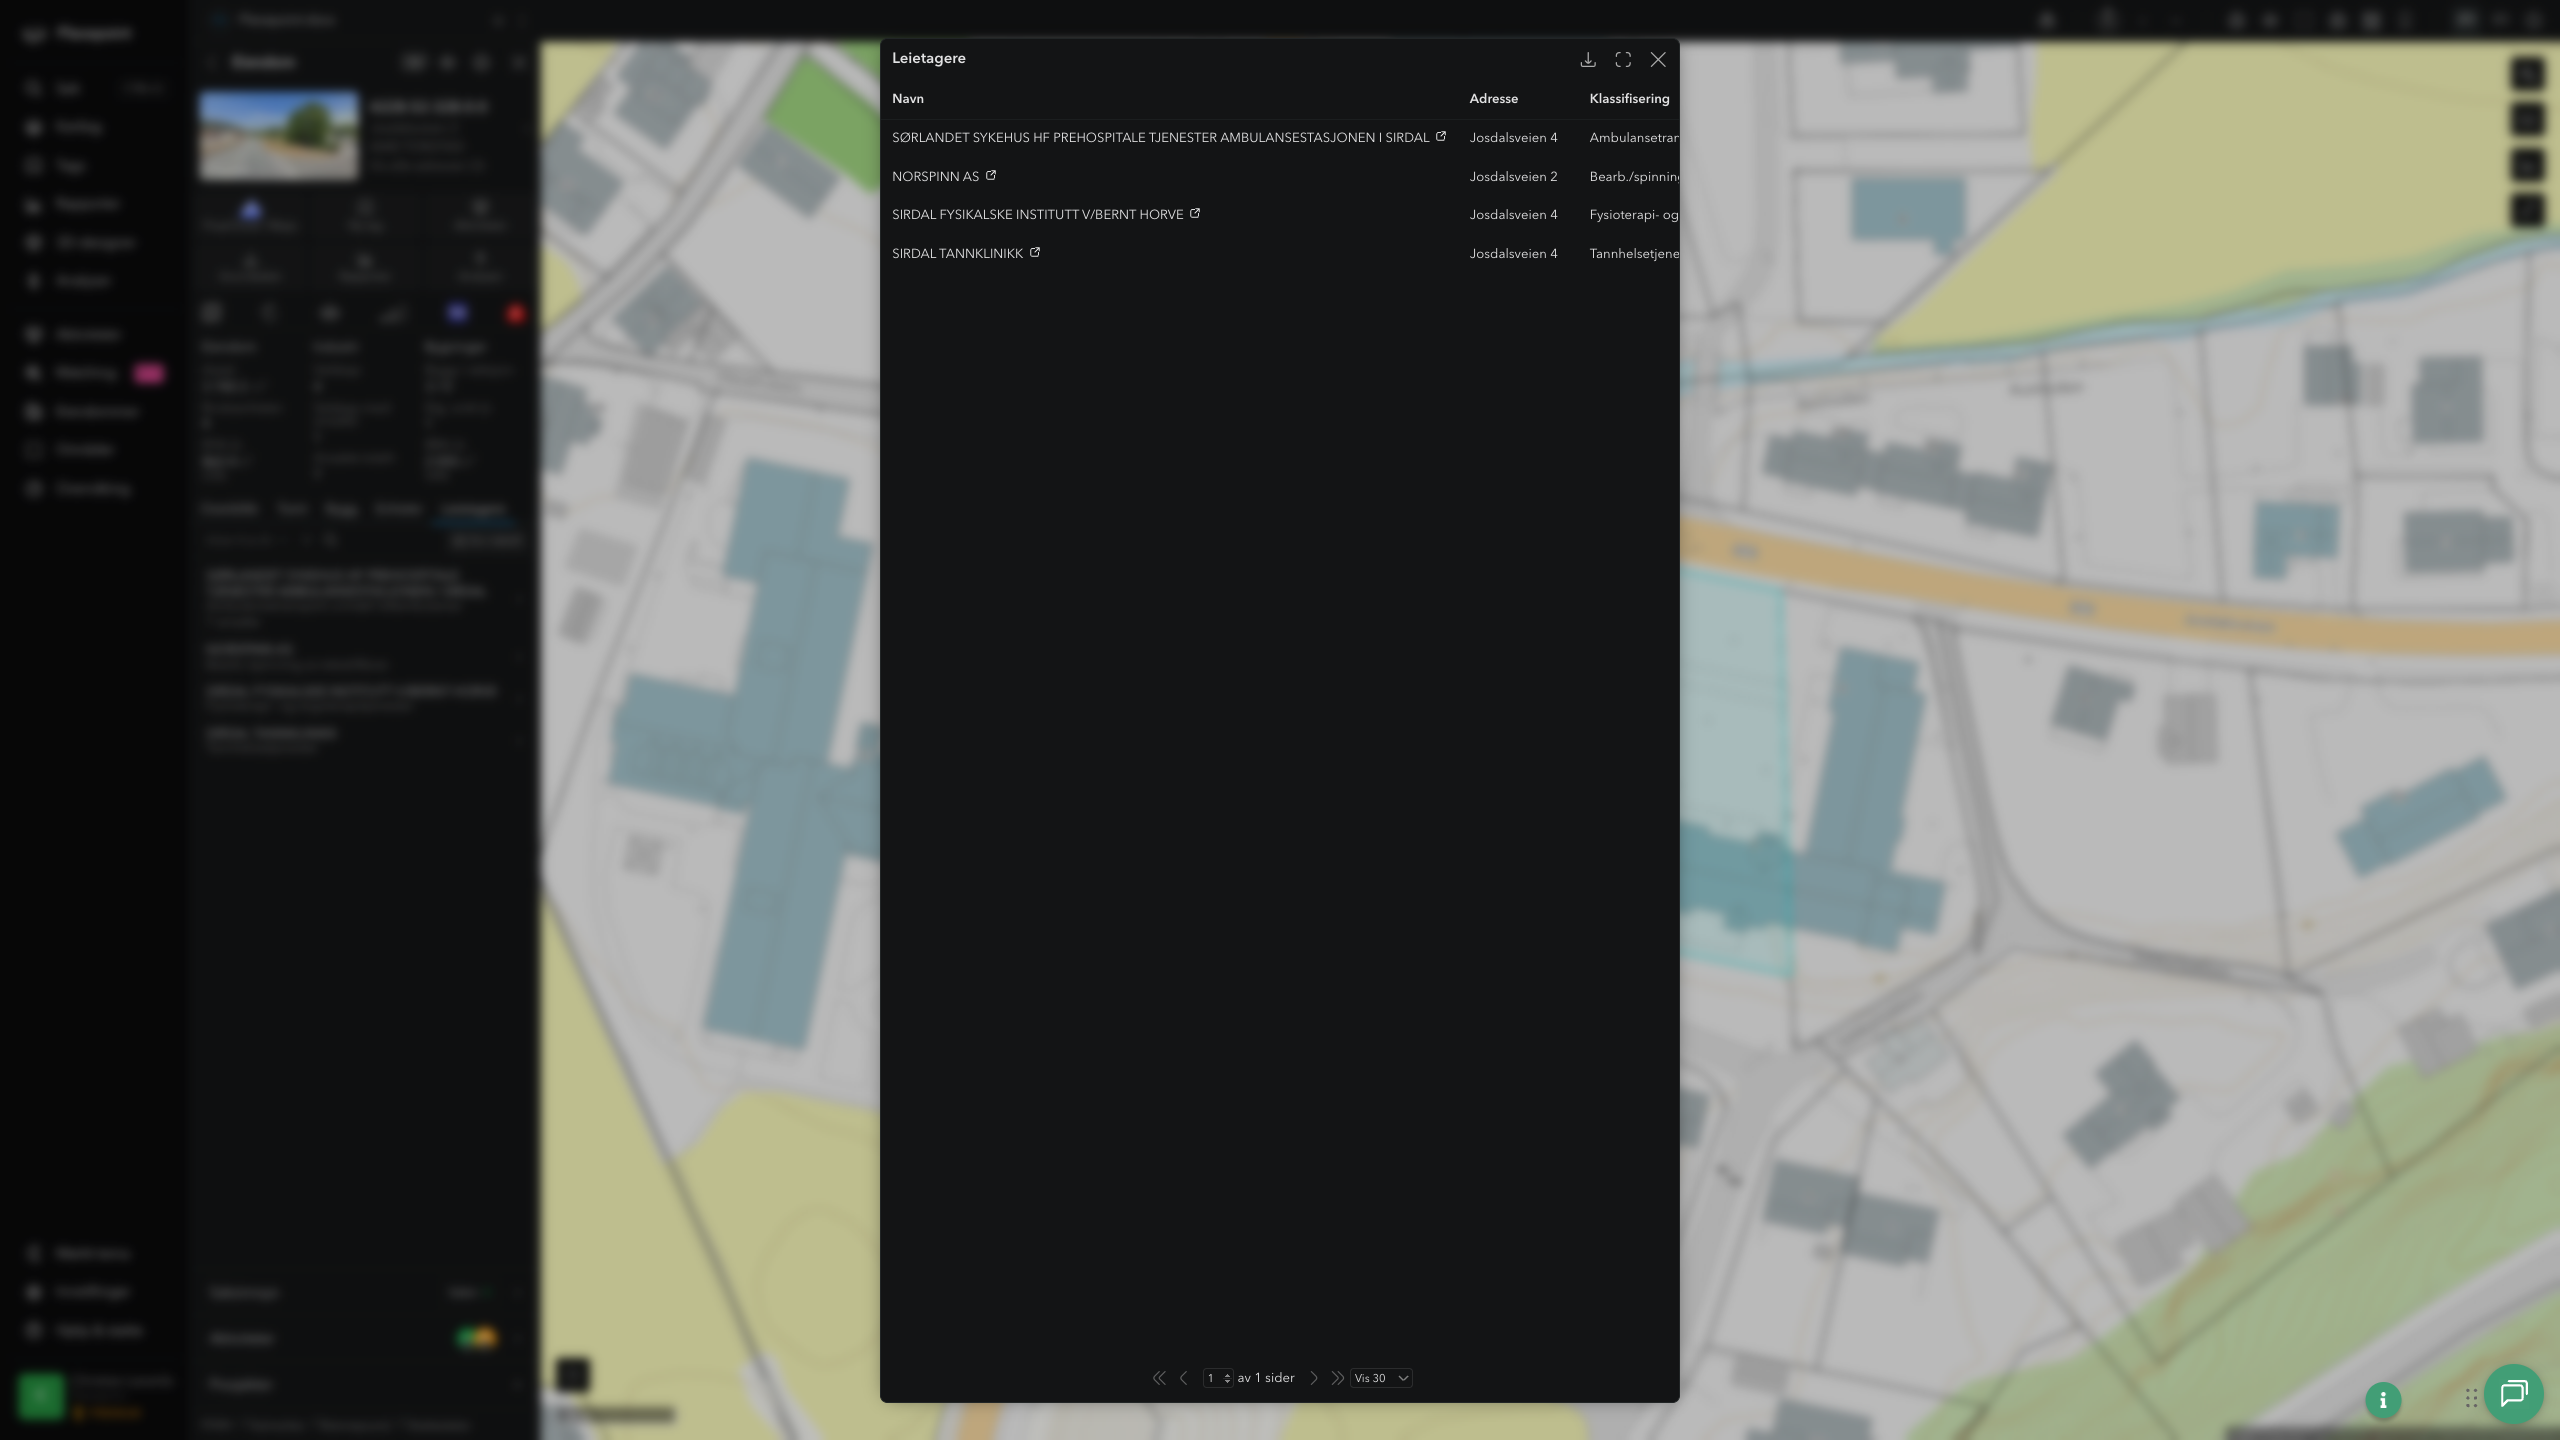Sort by the Adresse column header
The height and width of the screenshot is (1440, 2560).
(1493, 99)
